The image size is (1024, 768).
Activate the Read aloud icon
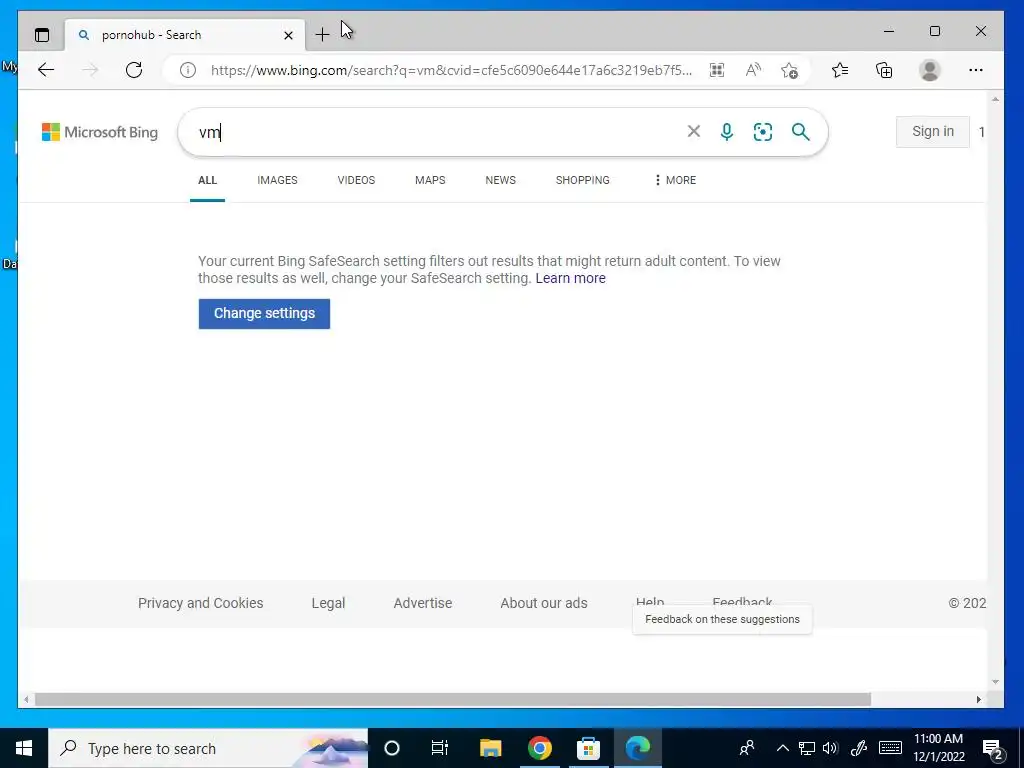click(753, 70)
